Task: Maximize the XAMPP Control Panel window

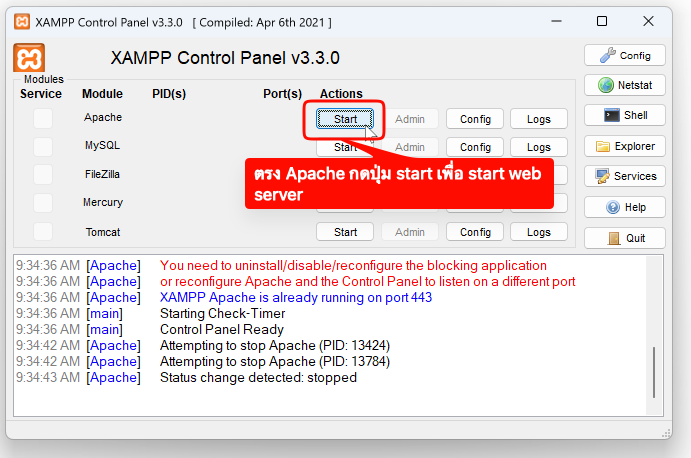Action: (x=601, y=21)
